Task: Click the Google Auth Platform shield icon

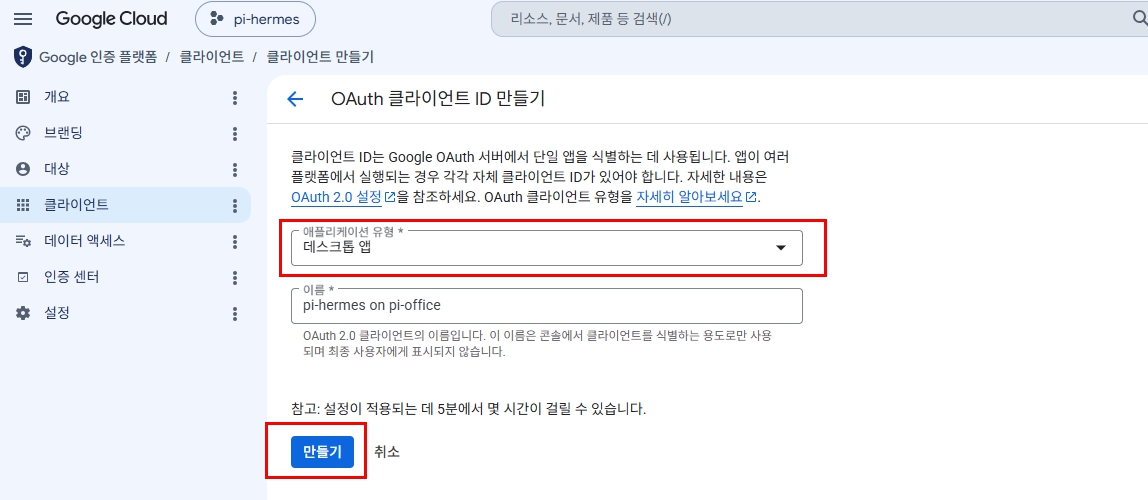Action: 23,56
